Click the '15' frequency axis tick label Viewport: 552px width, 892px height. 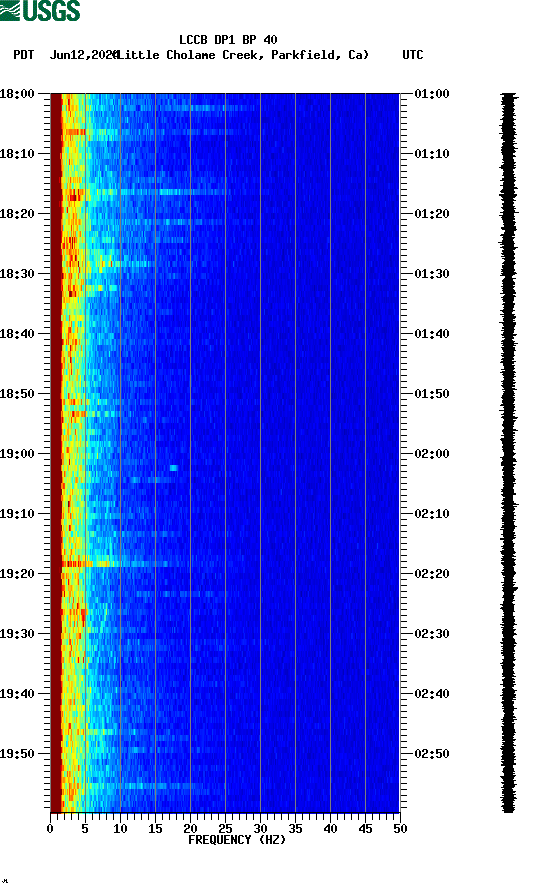pos(155,829)
